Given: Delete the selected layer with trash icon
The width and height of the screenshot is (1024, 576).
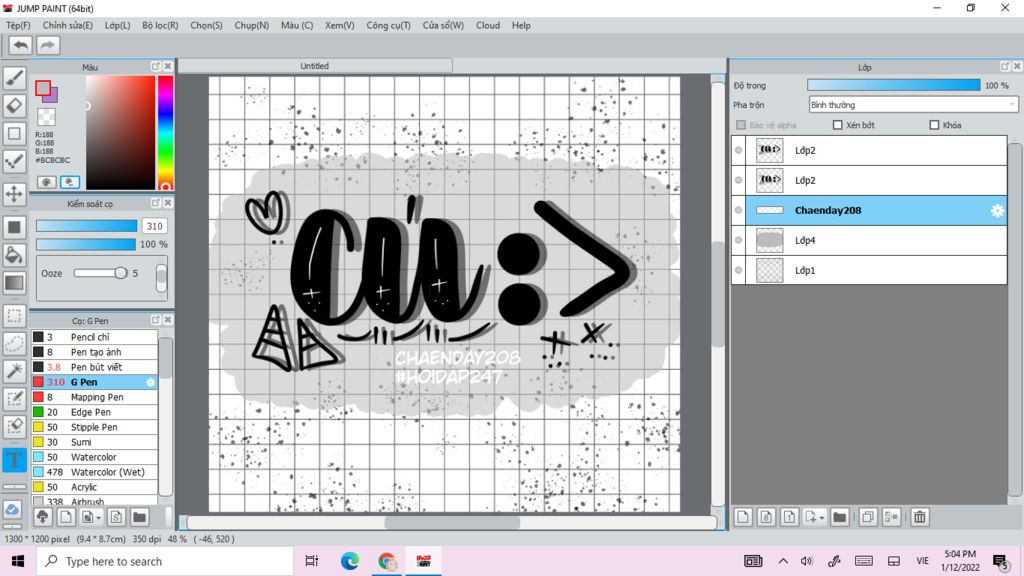Looking at the screenshot, I should 920,517.
